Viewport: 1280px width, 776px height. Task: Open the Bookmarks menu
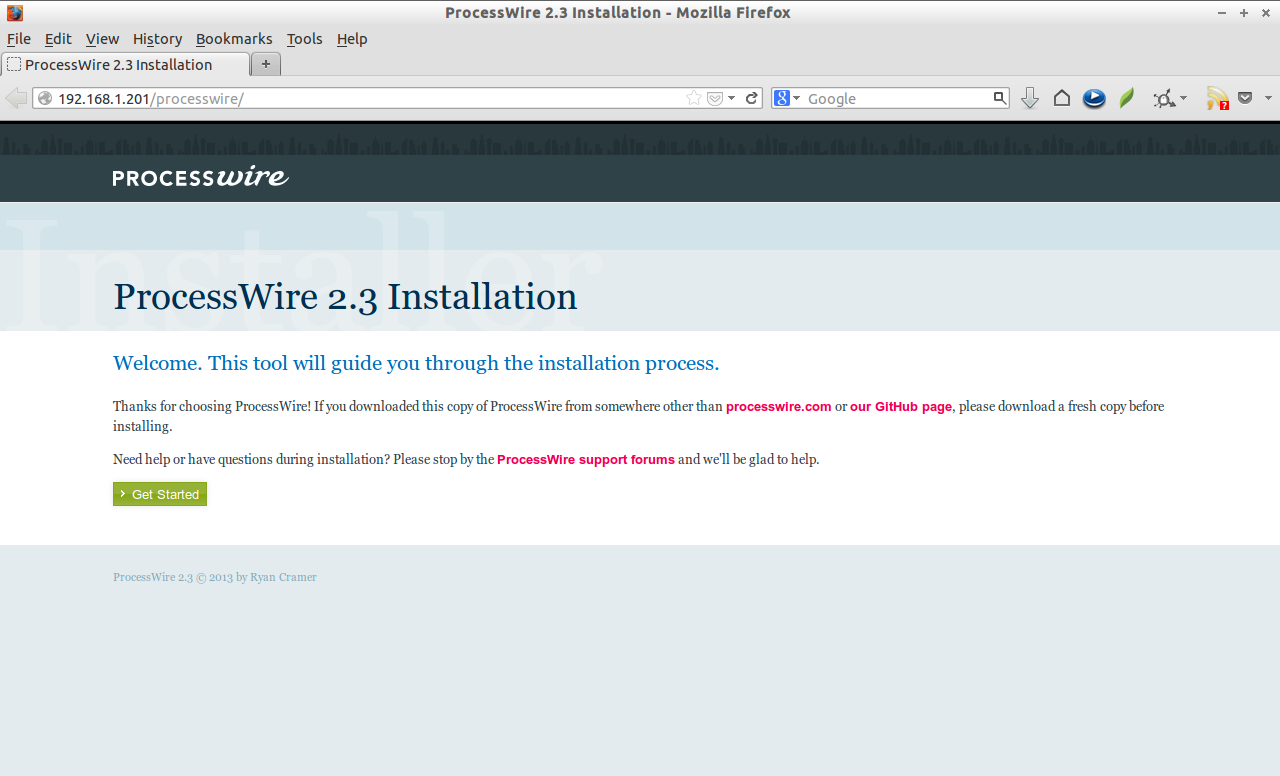[234, 39]
